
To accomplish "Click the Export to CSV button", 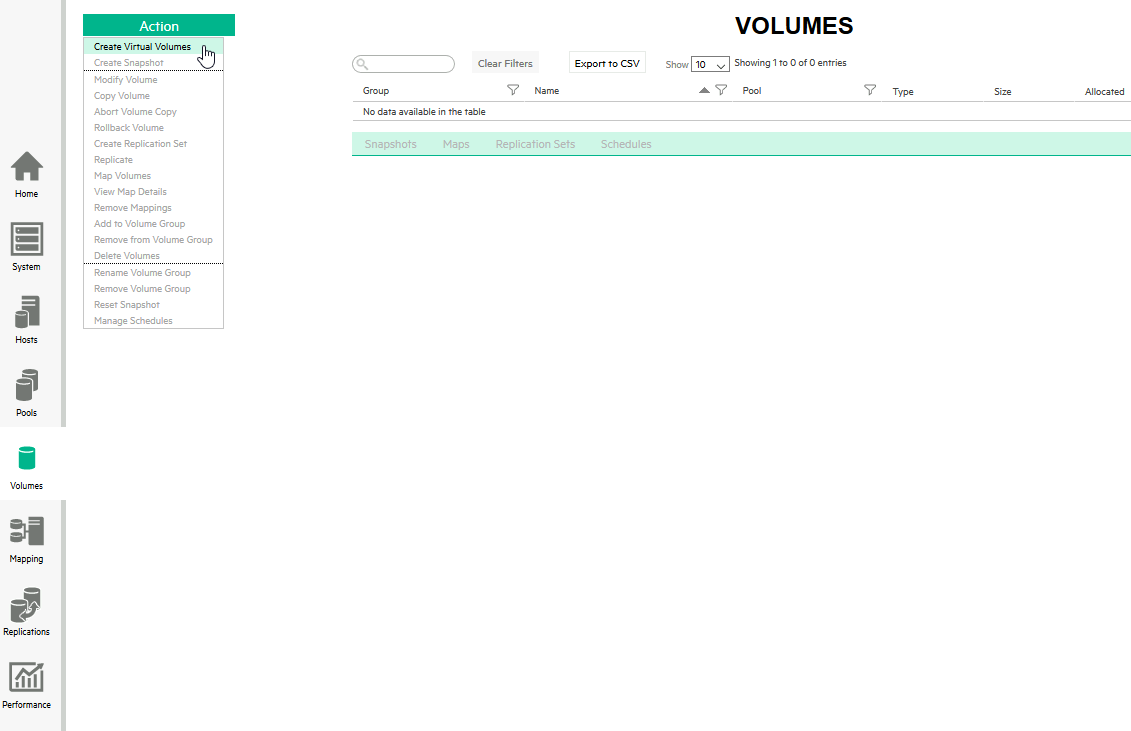I will click(607, 63).
